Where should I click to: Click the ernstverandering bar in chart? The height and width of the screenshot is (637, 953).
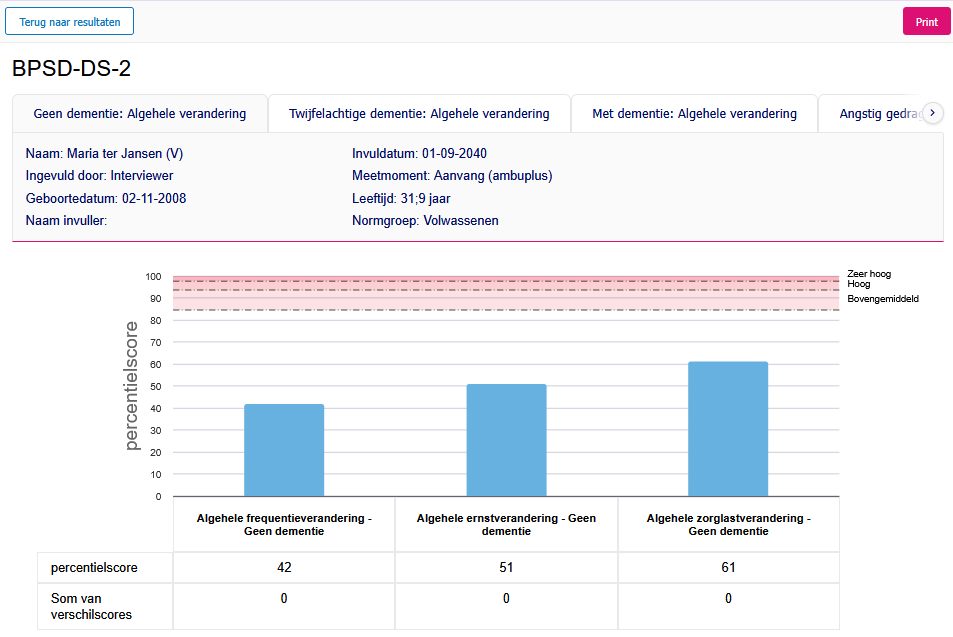tap(506, 440)
